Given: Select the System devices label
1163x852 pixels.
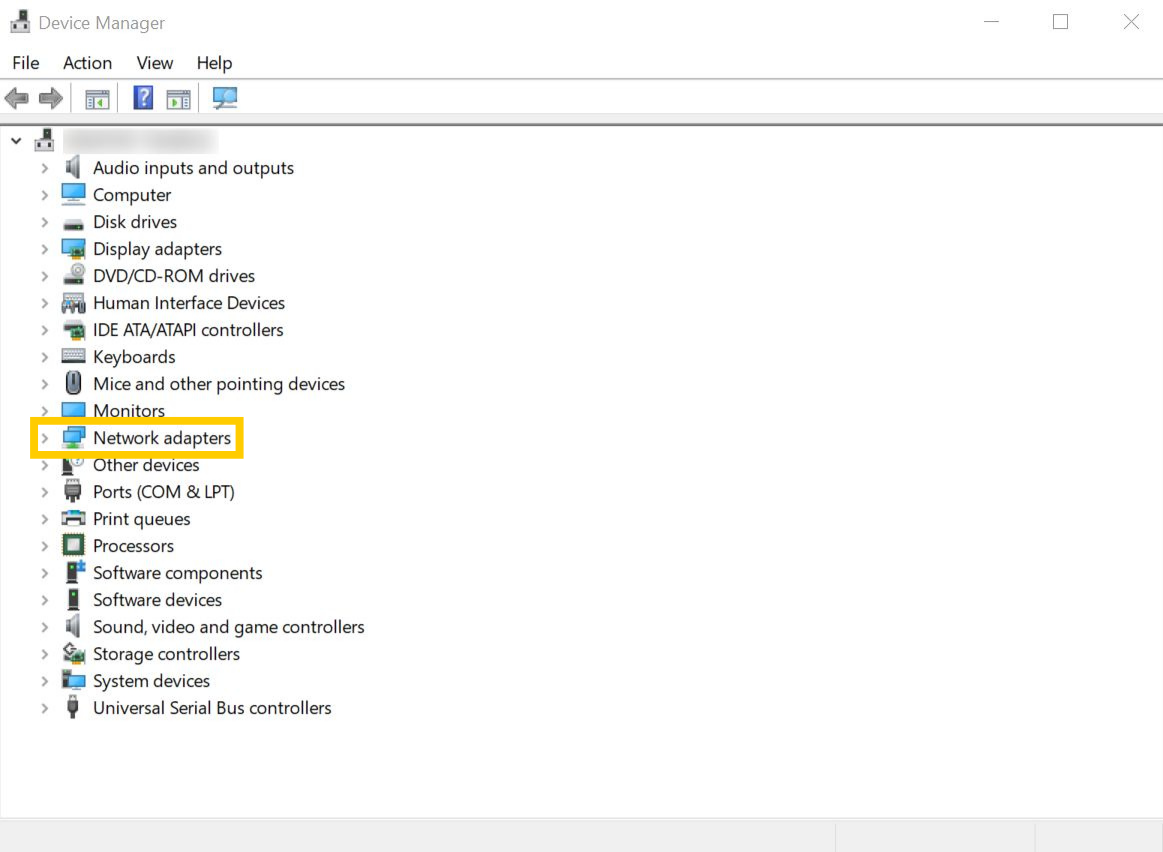Looking at the screenshot, I should coord(151,681).
